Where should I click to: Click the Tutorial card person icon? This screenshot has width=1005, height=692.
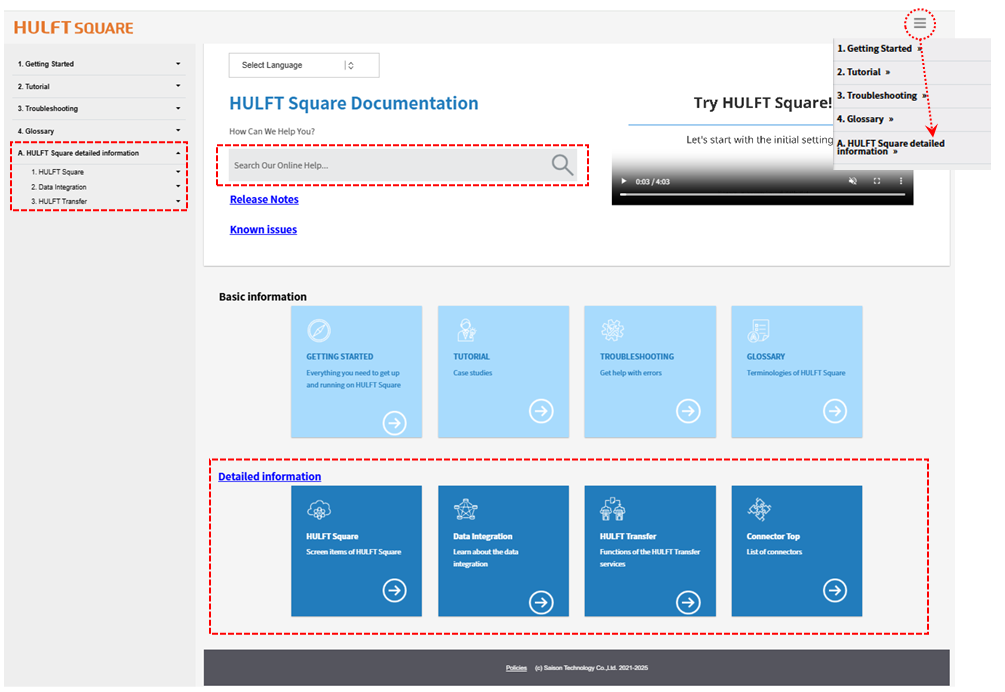[x=466, y=331]
